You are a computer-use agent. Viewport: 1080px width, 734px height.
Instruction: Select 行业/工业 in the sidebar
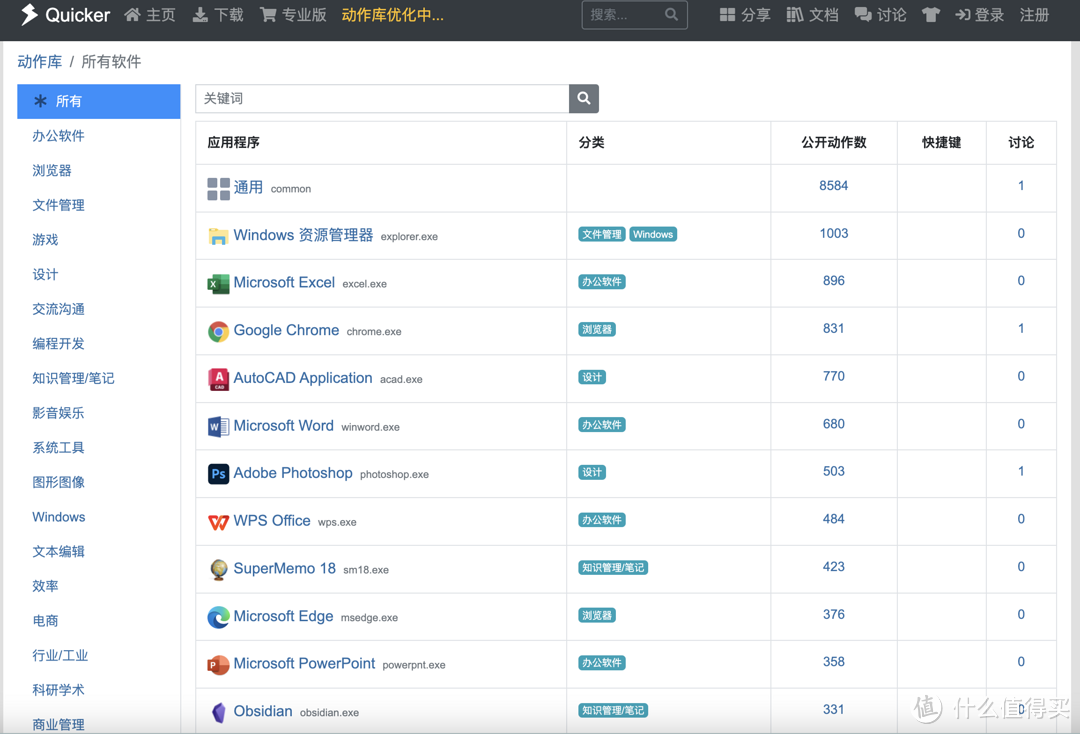coord(60,655)
